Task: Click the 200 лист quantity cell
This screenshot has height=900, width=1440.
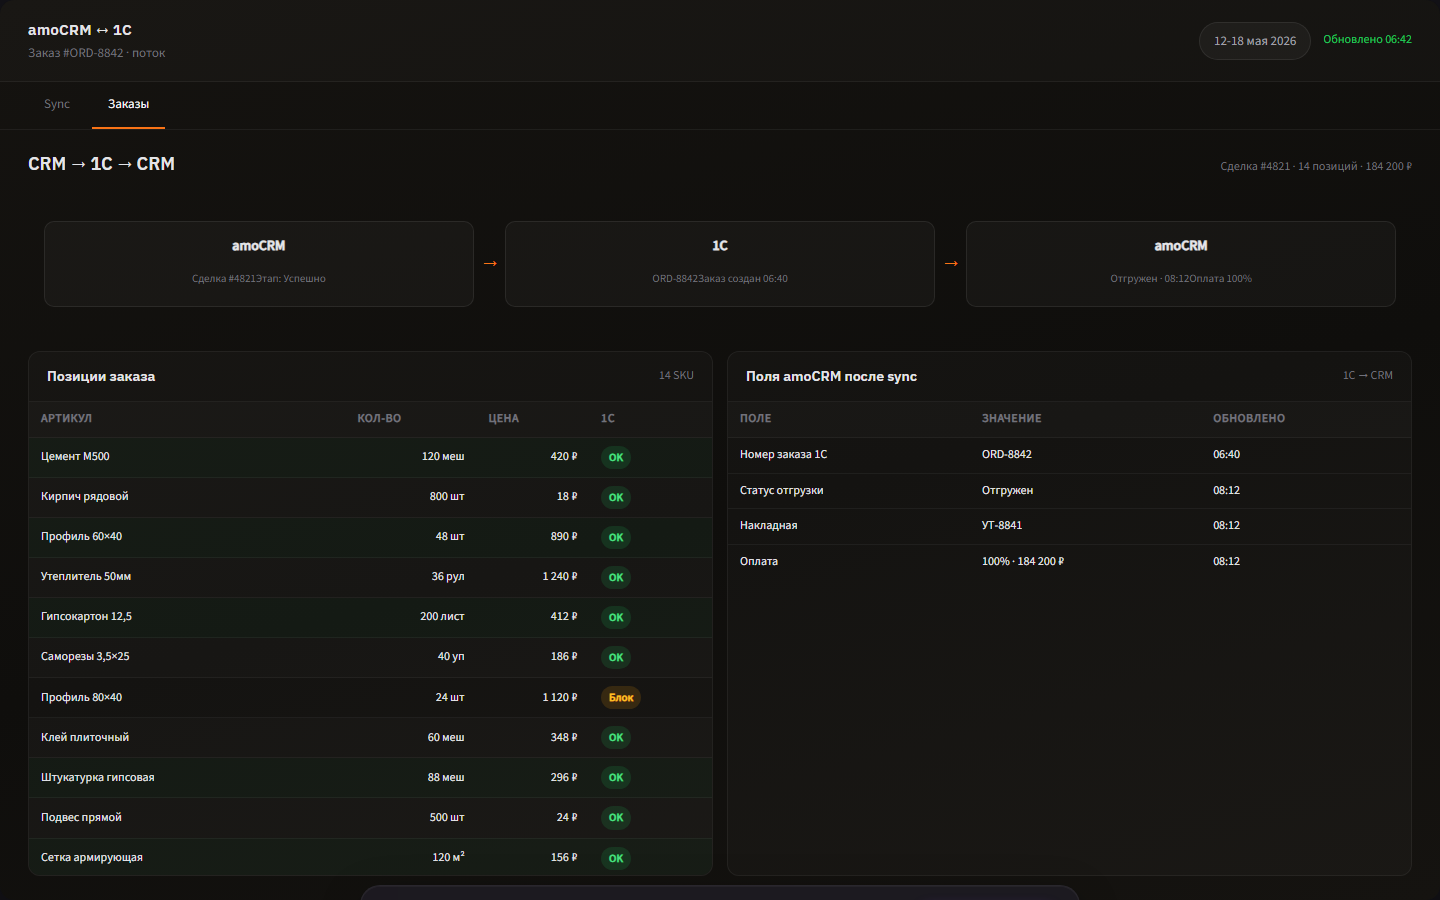Action: (442, 617)
